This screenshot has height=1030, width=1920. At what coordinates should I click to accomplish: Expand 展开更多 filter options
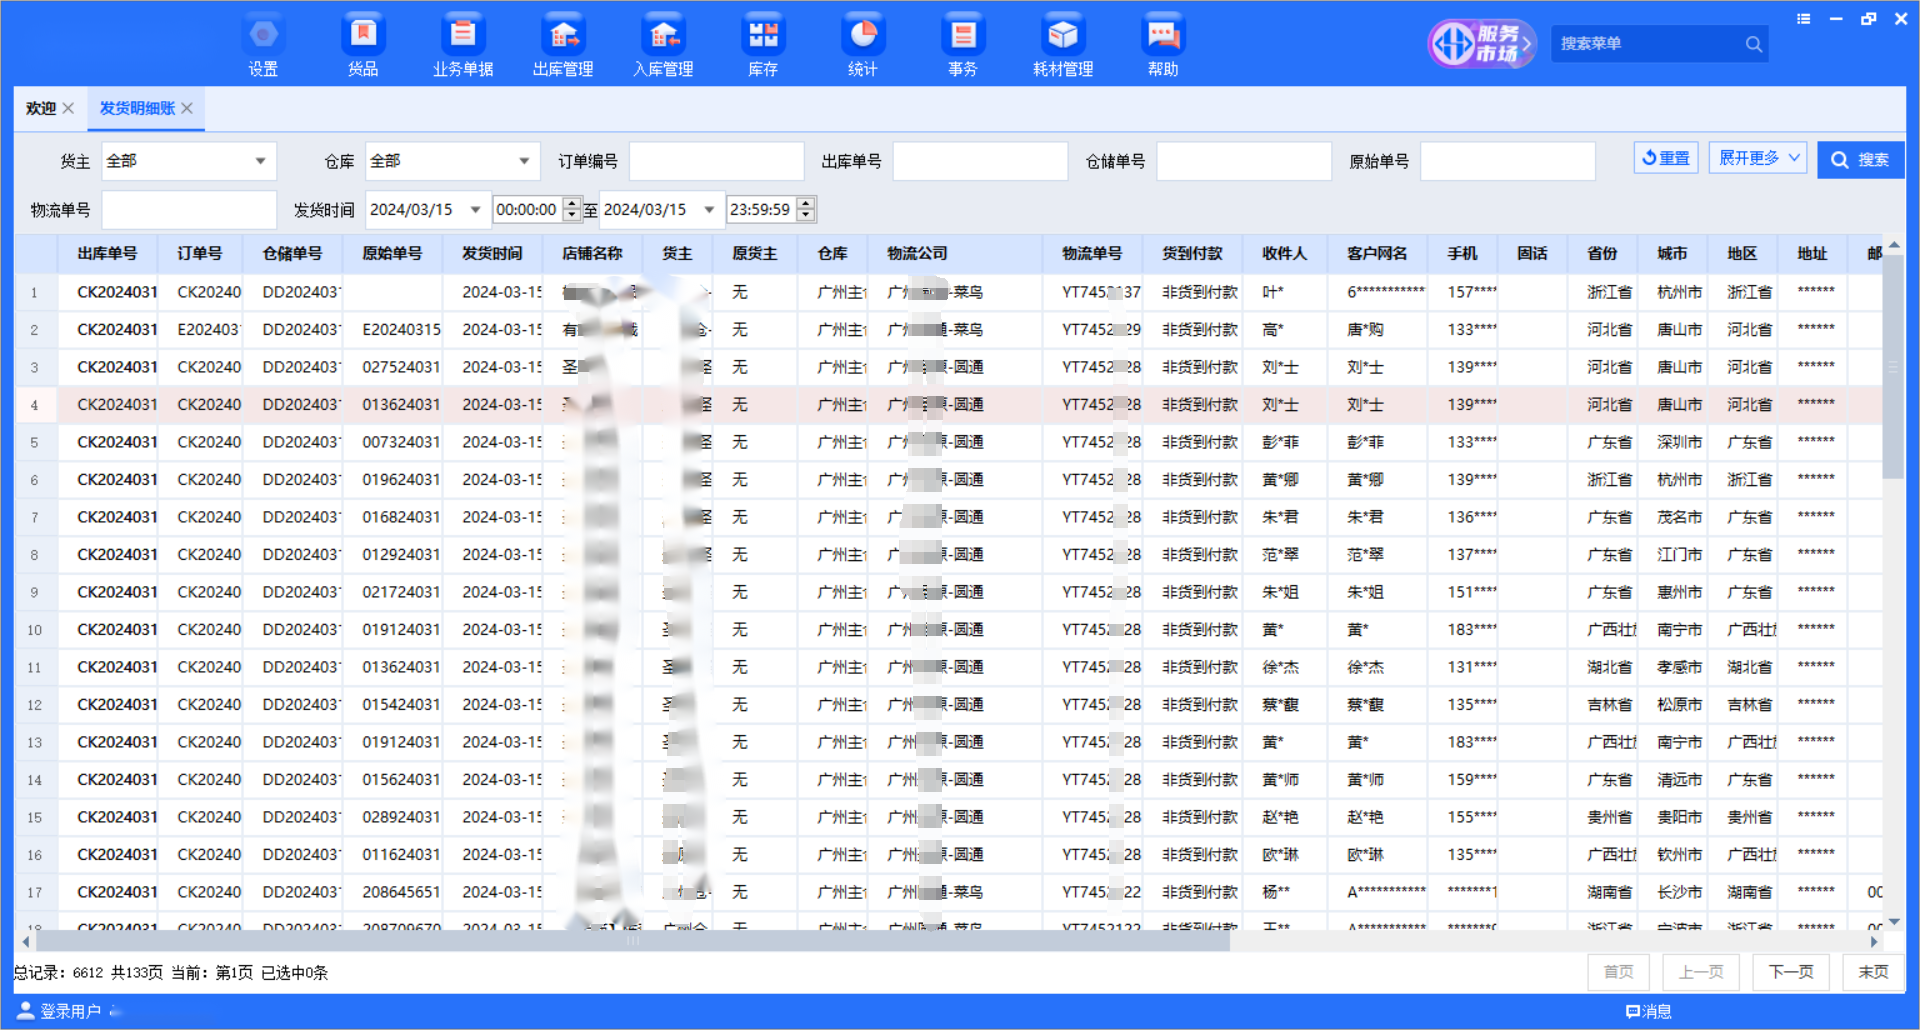1757,158
